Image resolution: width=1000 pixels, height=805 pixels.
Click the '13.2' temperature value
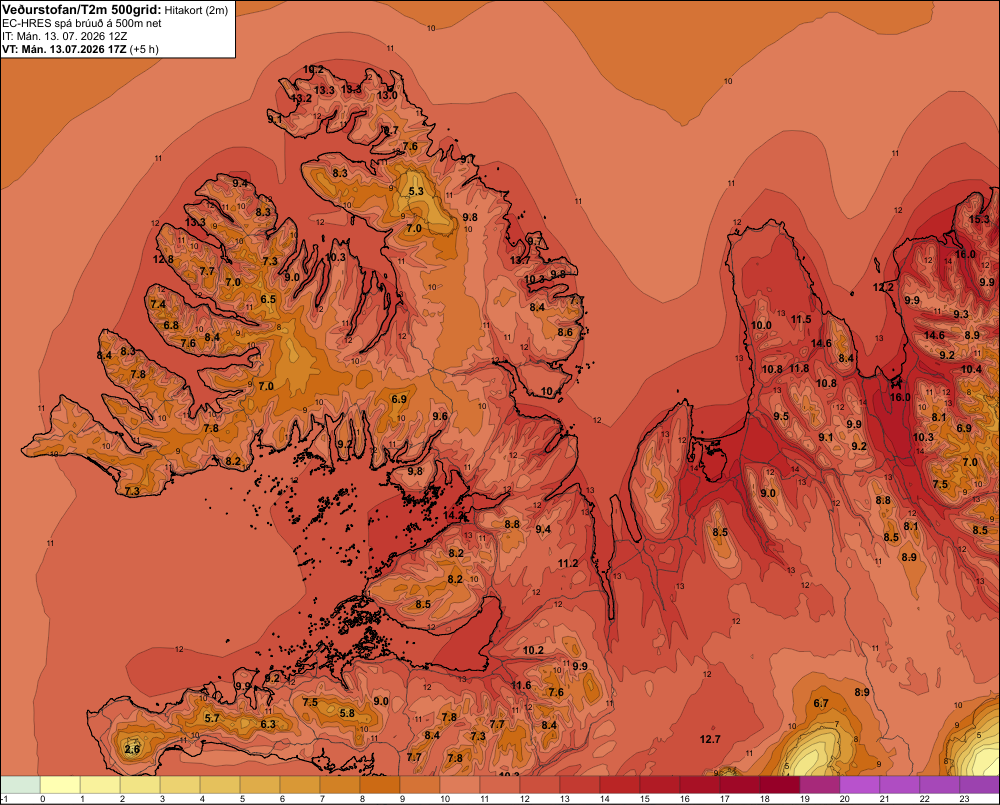301,98
